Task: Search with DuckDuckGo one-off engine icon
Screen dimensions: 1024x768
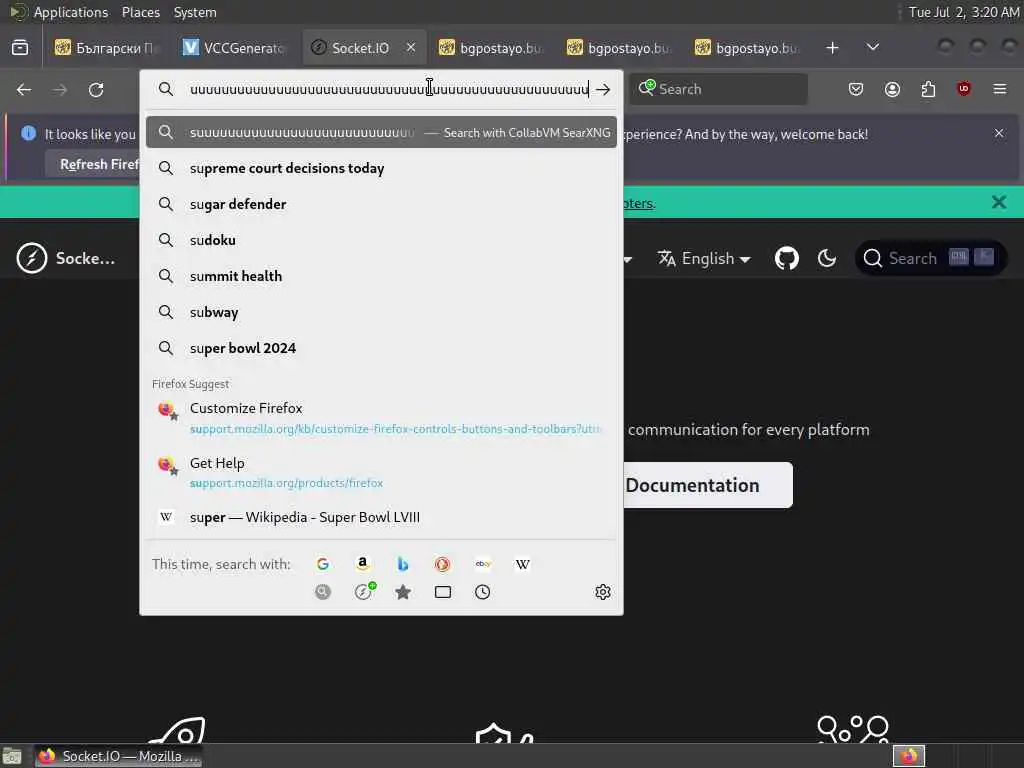Action: (x=442, y=564)
